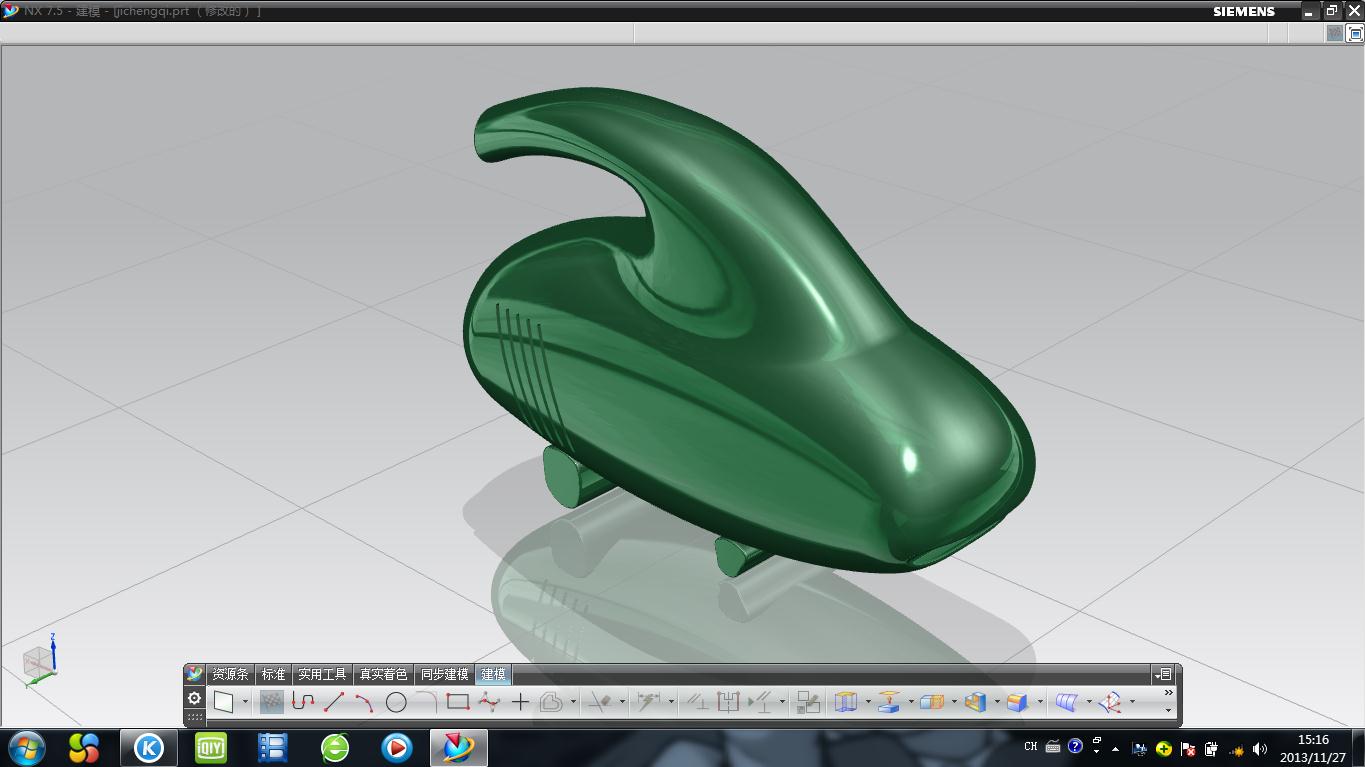Open toolbar overflow double-chevron

pos(1168,693)
